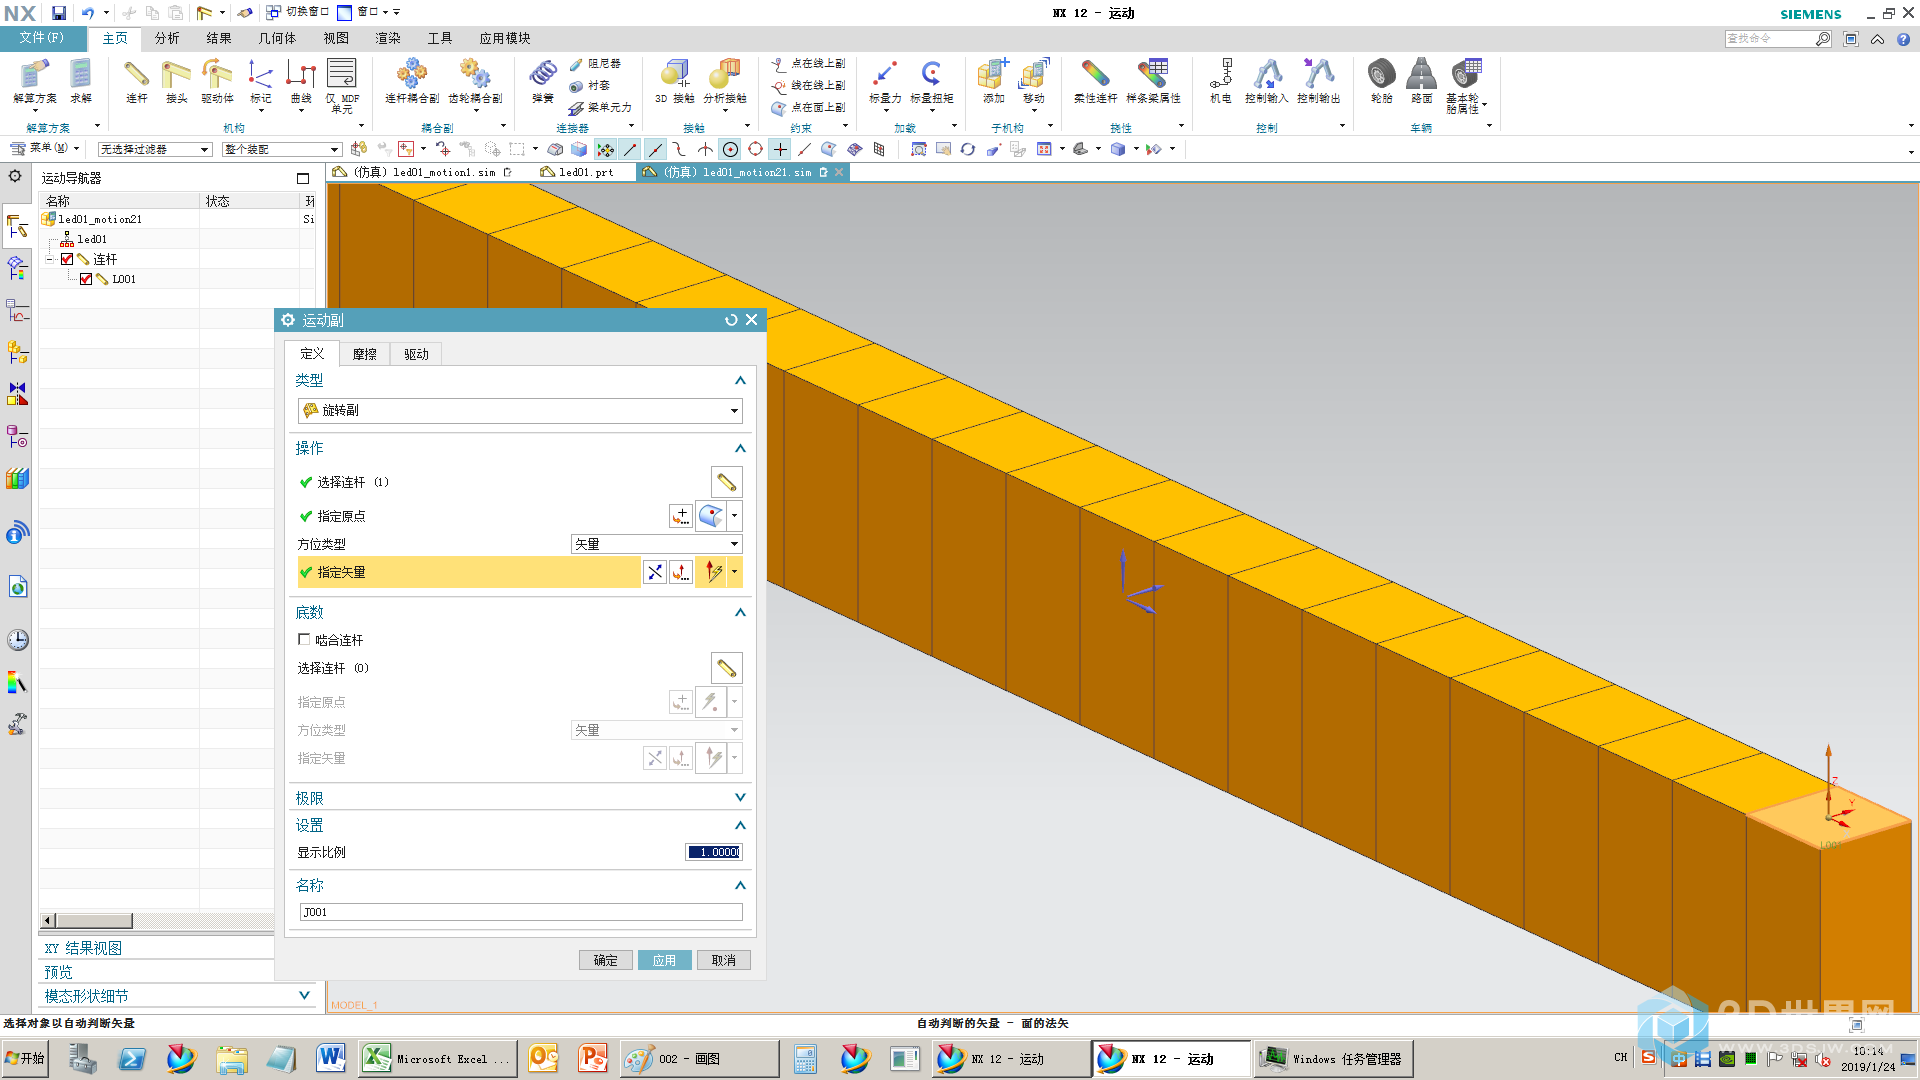Toggle the 啮合连杆 checkbox
Image resolution: width=1920 pixels, height=1080 pixels.
[304, 639]
